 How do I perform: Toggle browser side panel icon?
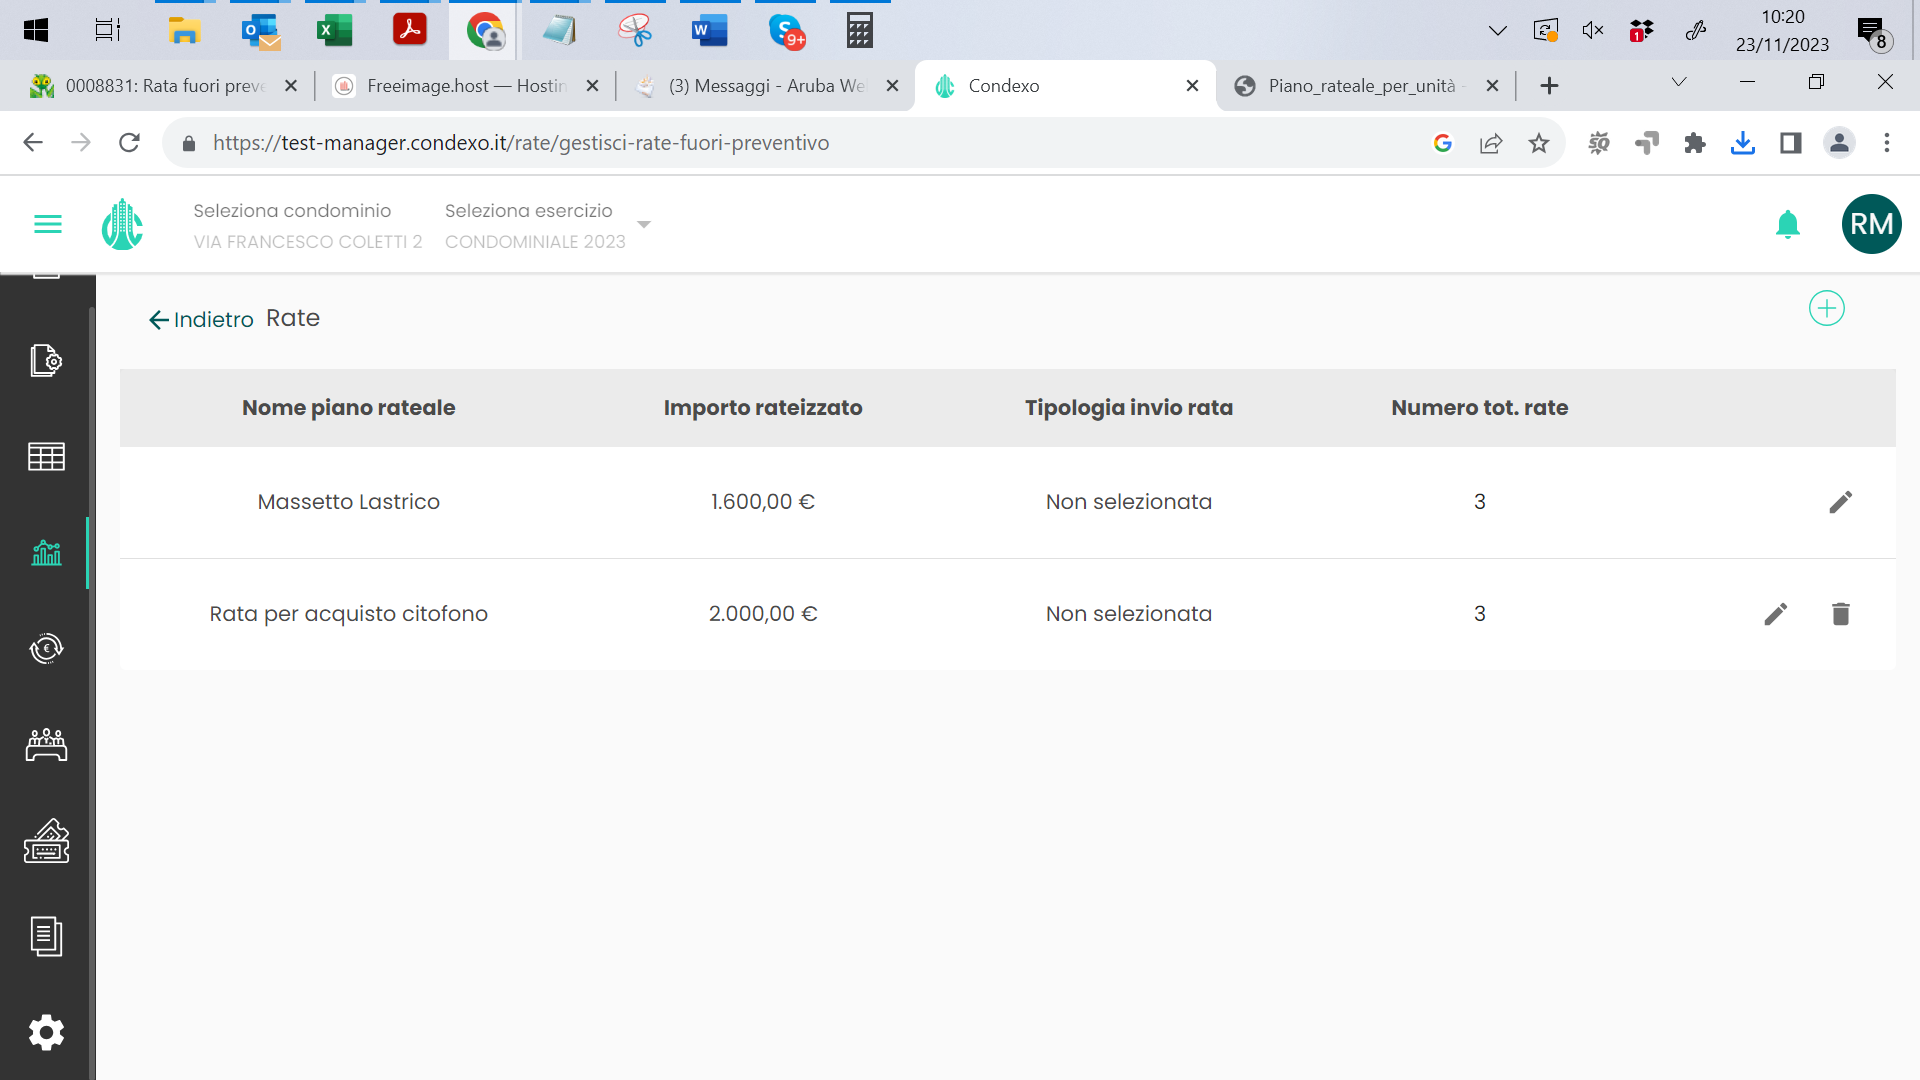[x=1791, y=143]
